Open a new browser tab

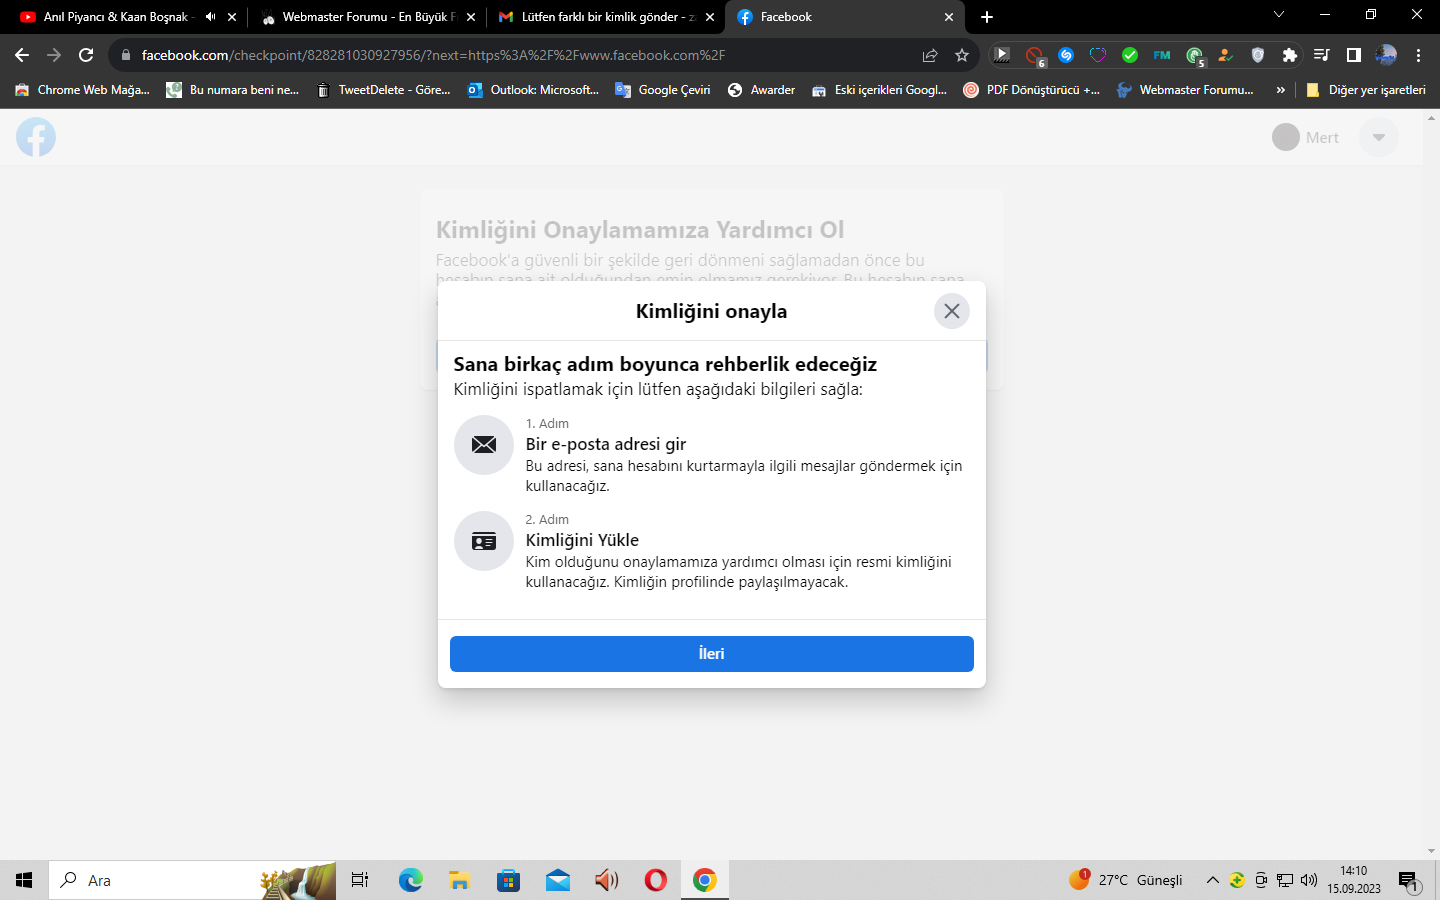point(987,17)
